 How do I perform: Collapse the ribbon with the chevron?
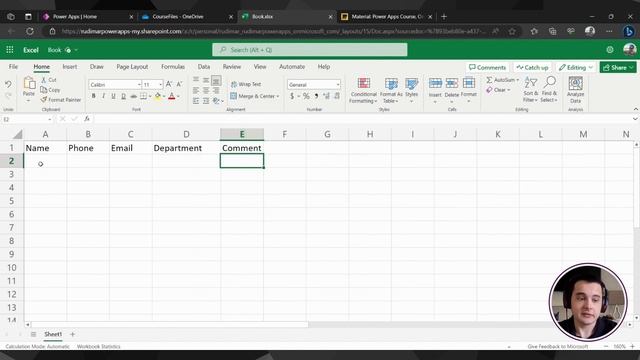pos(636,109)
